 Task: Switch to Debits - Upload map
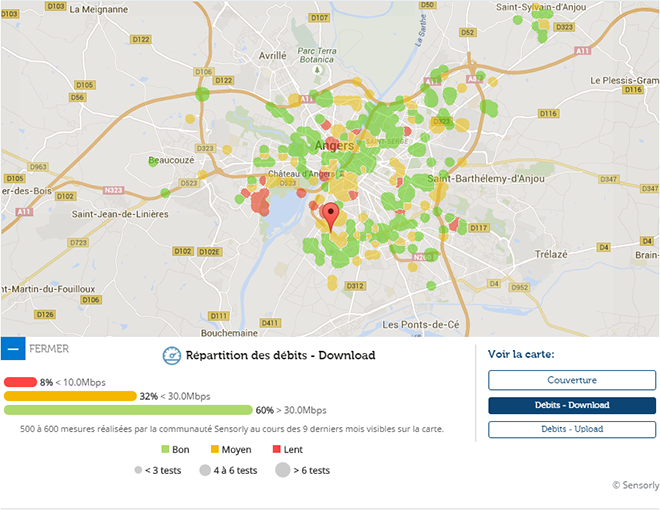tap(572, 429)
